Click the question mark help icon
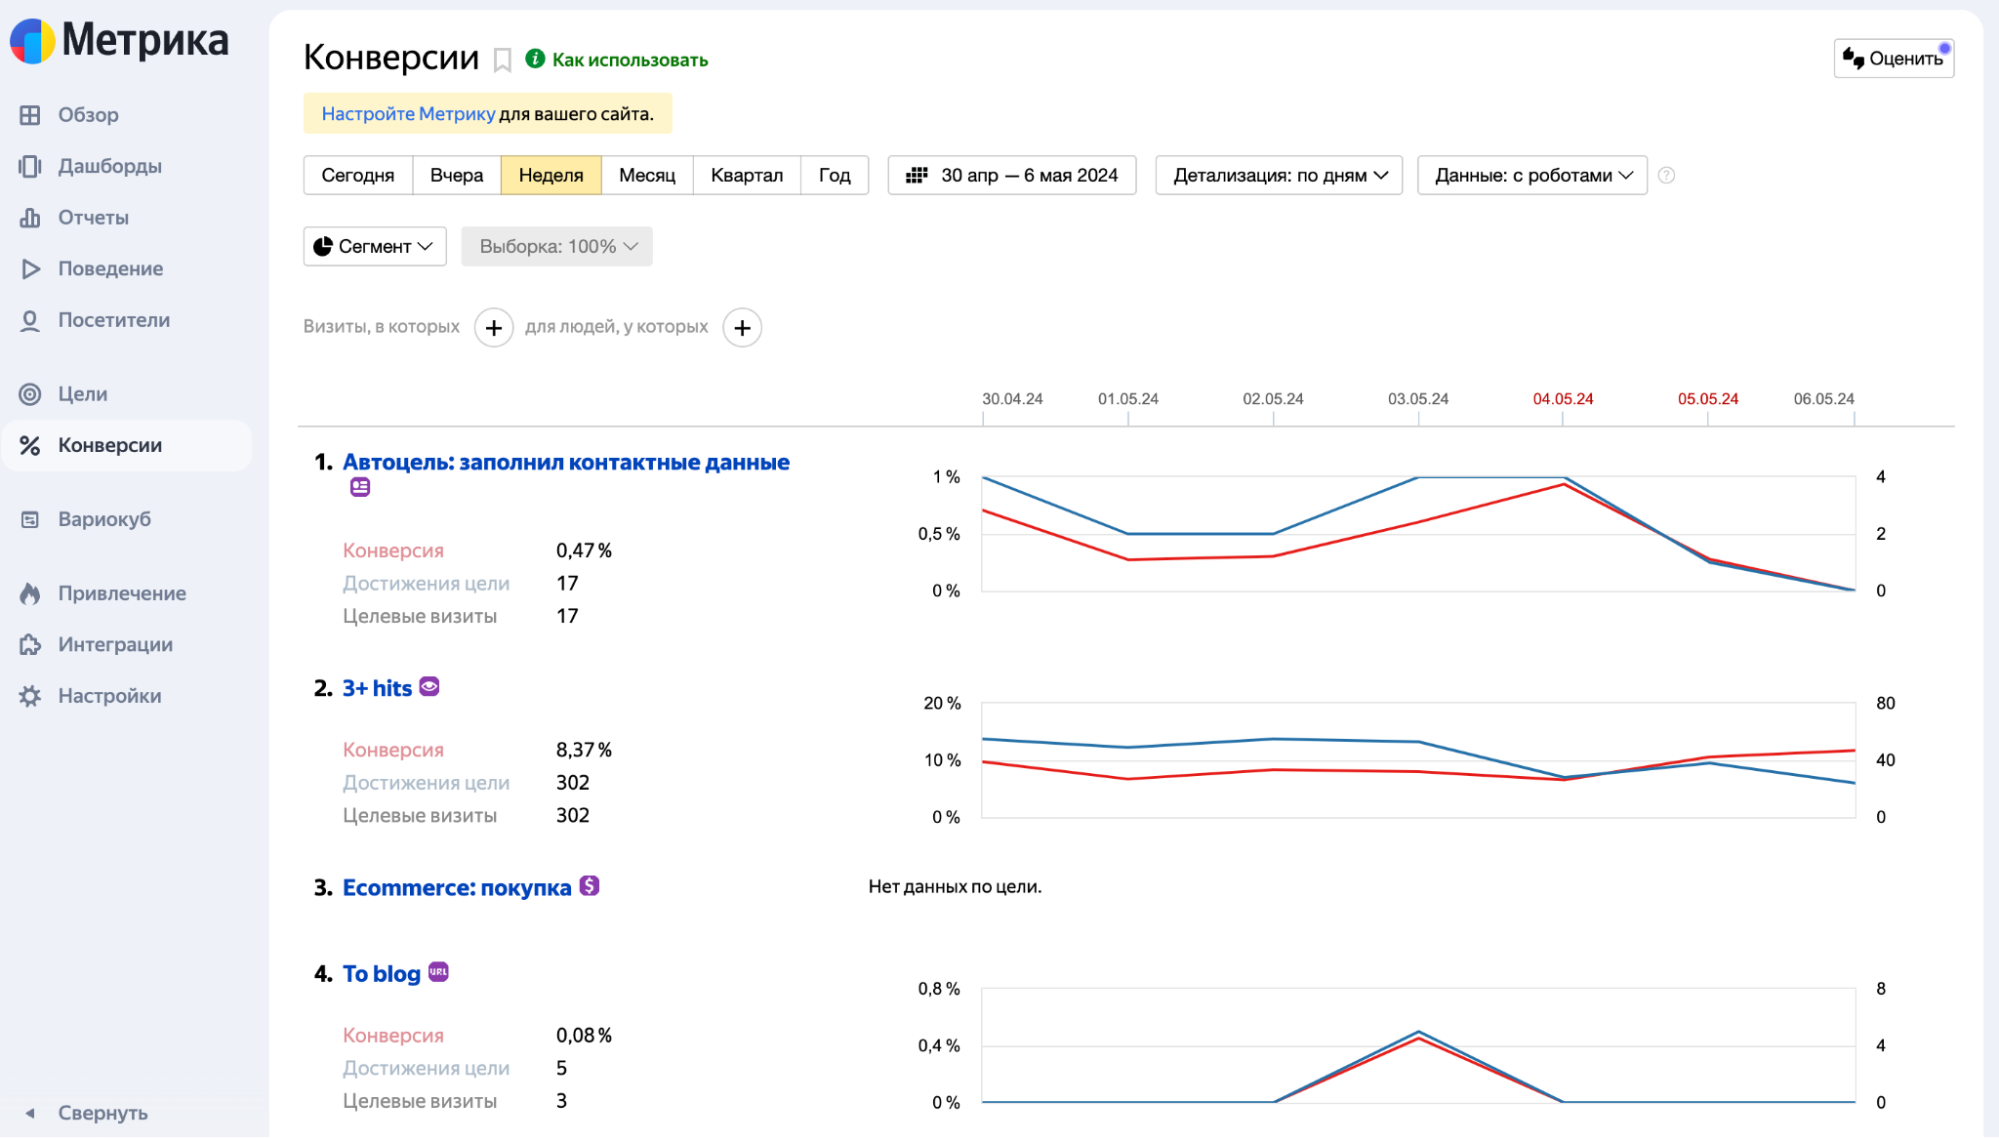The image size is (1999, 1138). tap(1666, 176)
